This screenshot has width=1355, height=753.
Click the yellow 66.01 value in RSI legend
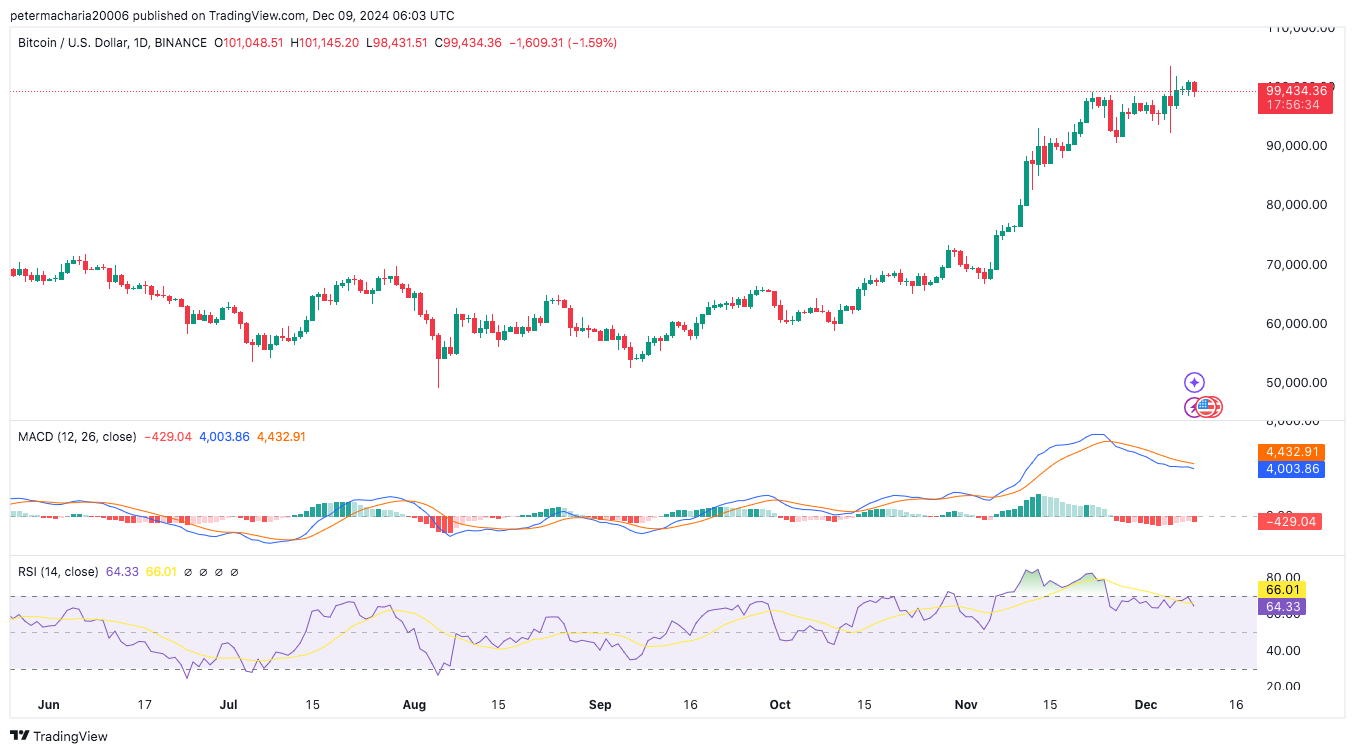pyautogui.click(x=161, y=572)
